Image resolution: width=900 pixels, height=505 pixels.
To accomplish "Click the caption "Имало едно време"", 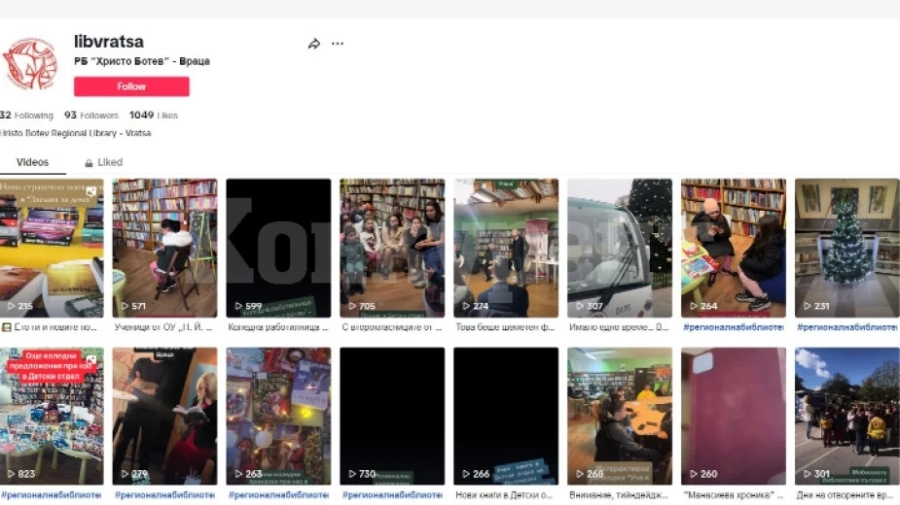I will pyautogui.click(x=619, y=327).
